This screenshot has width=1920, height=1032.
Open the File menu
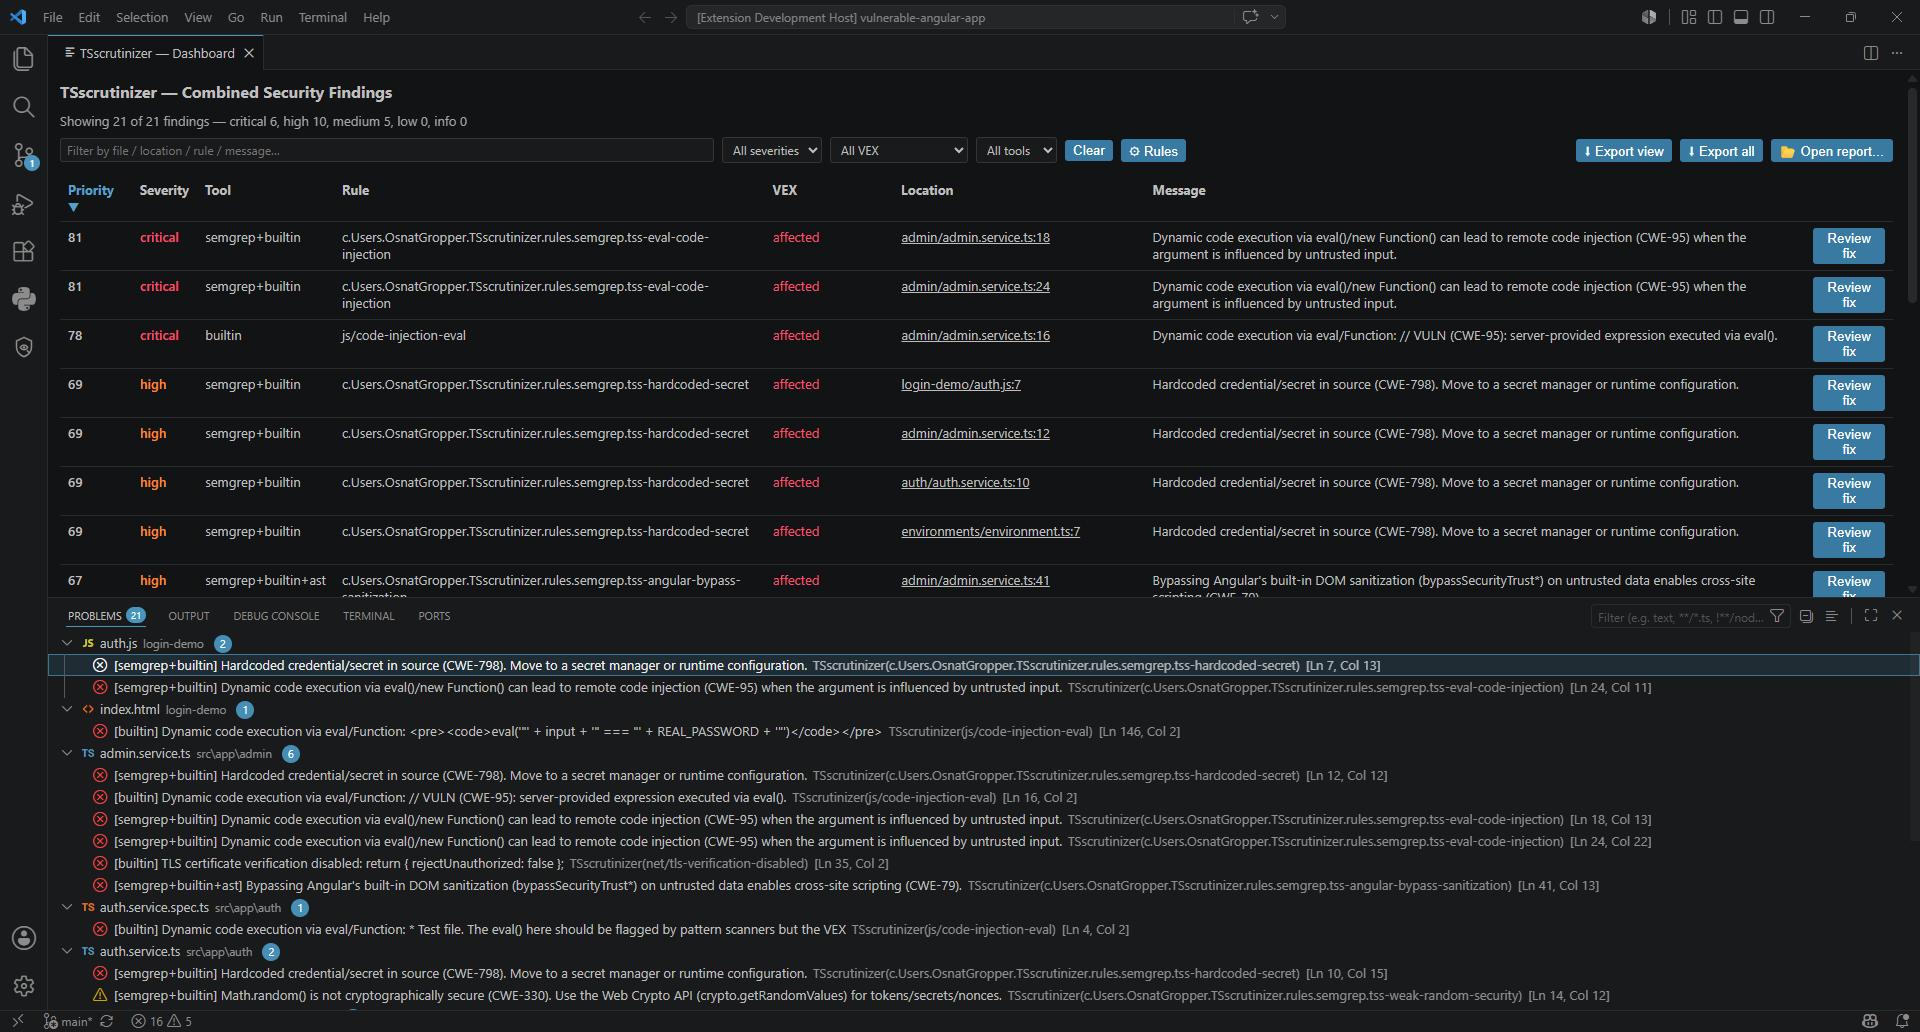[x=53, y=17]
